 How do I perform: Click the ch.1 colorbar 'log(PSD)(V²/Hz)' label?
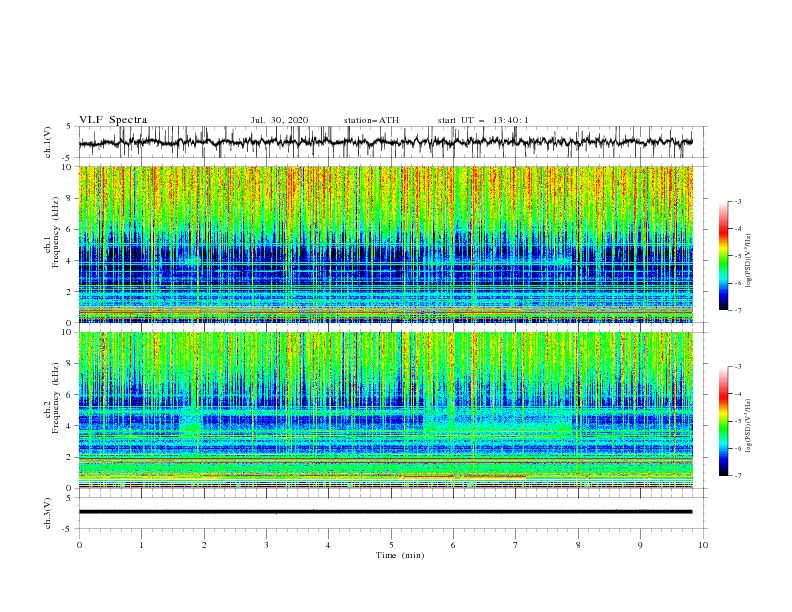coord(749,261)
